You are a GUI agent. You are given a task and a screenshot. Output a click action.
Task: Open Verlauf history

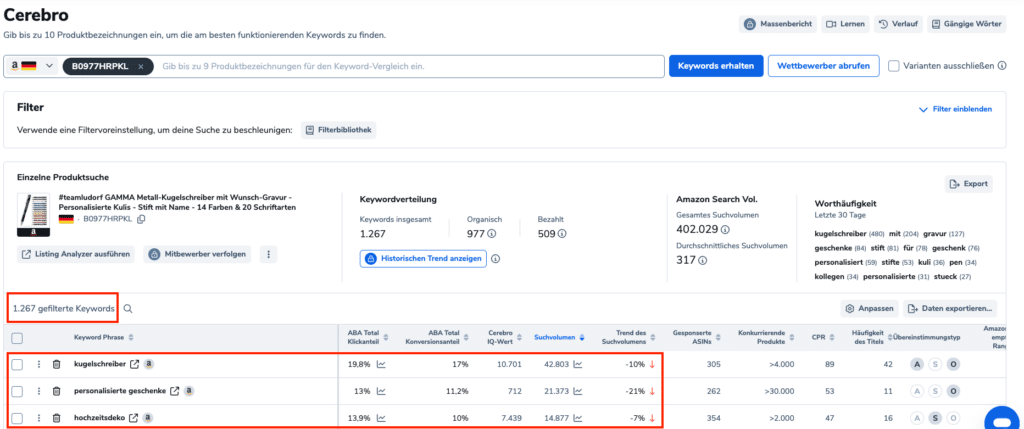pos(898,24)
